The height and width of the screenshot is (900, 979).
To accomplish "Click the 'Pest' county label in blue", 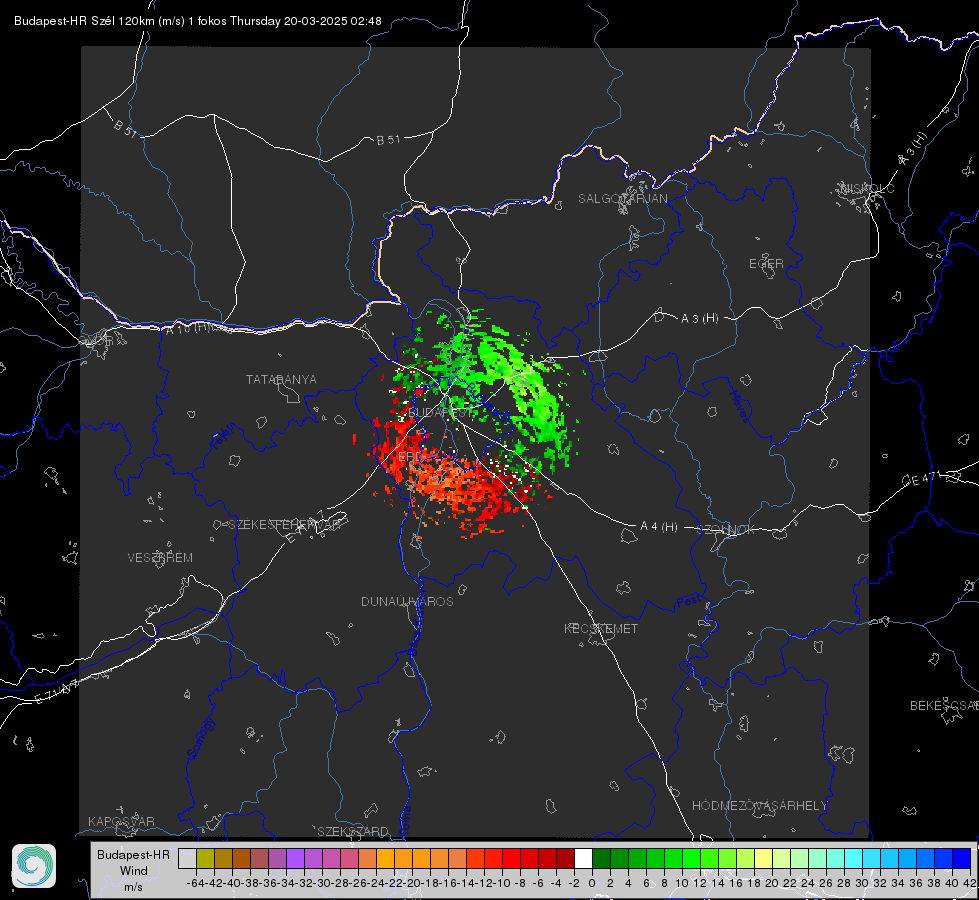I will click(x=688, y=601).
